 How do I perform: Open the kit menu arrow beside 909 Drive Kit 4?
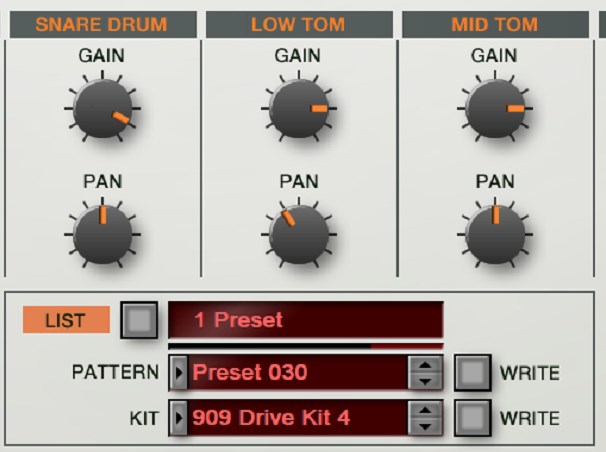tap(179, 417)
